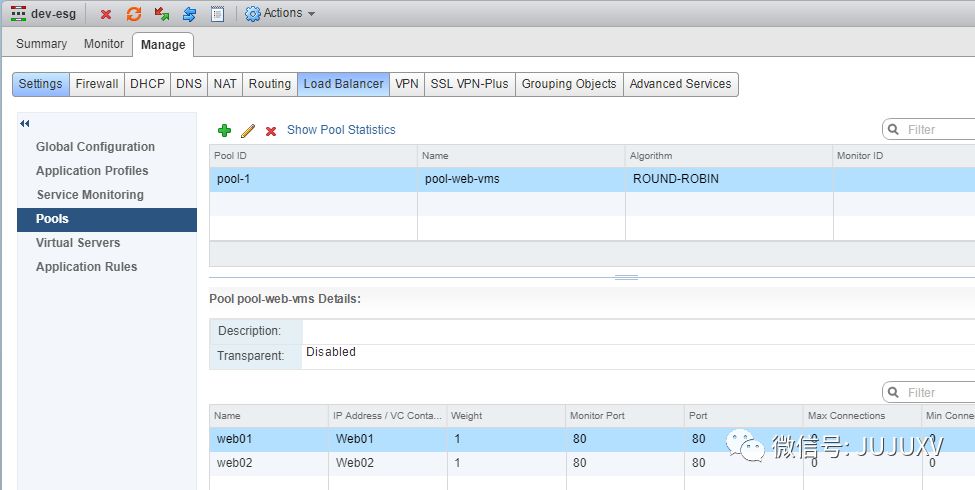Click the orange refresh icon in top toolbar
This screenshot has height=490, width=975.
[134, 14]
